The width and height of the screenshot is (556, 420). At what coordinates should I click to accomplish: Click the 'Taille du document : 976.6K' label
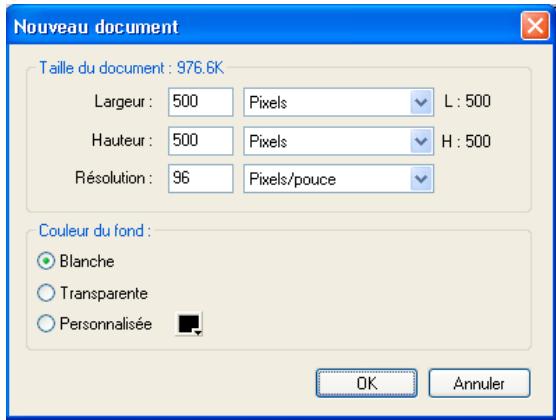pyautogui.click(x=132, y=67)
